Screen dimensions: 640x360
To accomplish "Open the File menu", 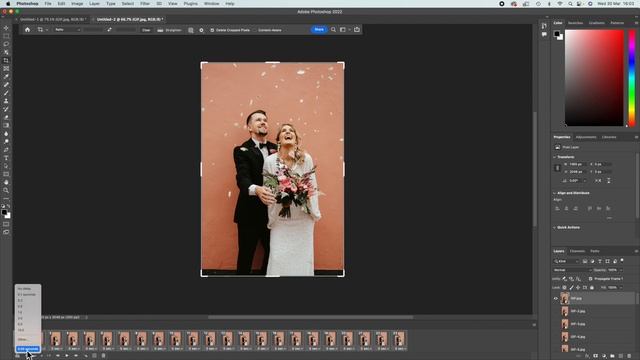I will pos(48,4).
